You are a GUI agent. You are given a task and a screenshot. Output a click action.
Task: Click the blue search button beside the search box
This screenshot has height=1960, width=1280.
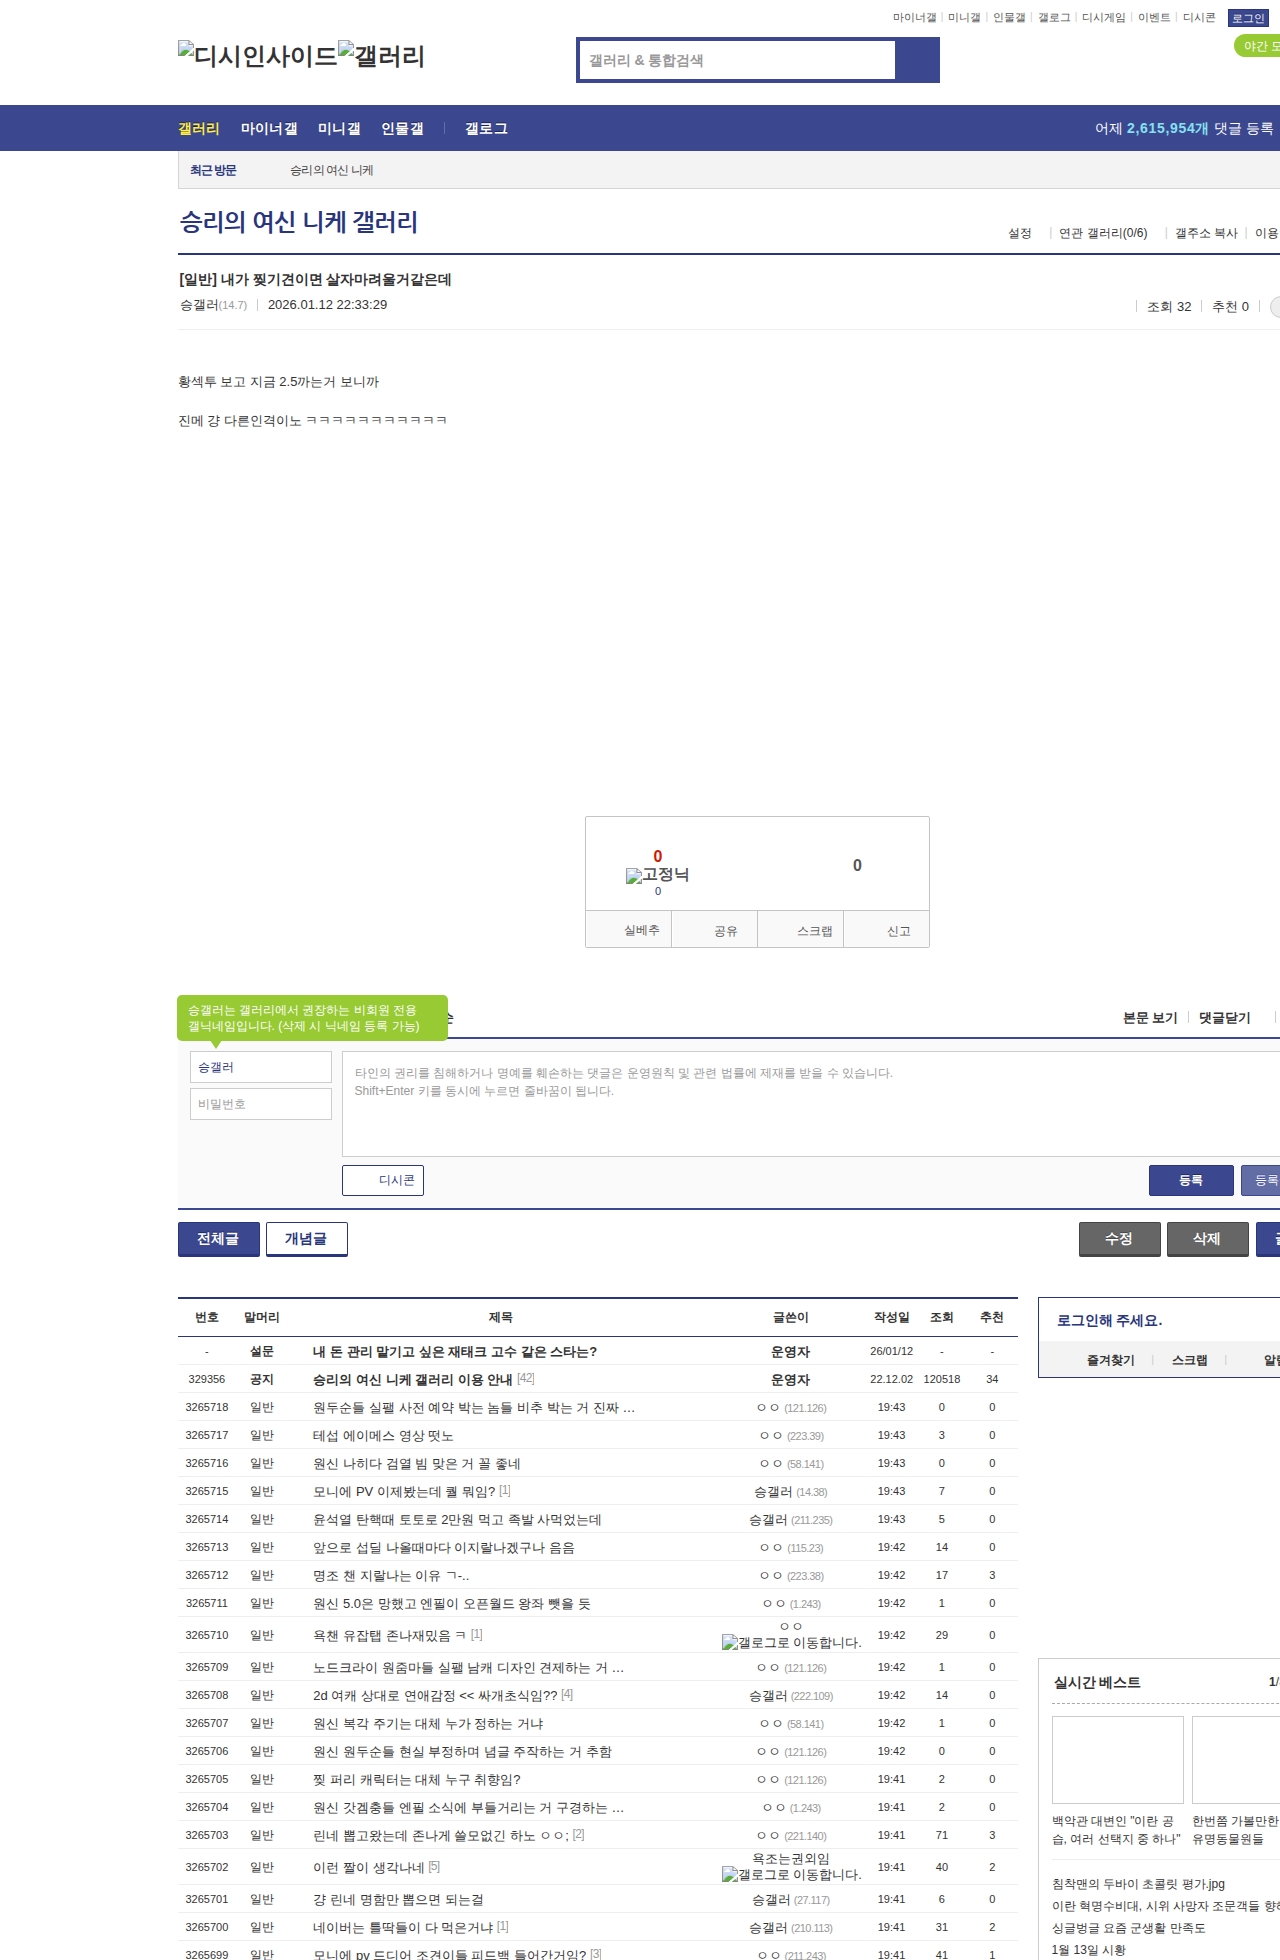(917, 60)
